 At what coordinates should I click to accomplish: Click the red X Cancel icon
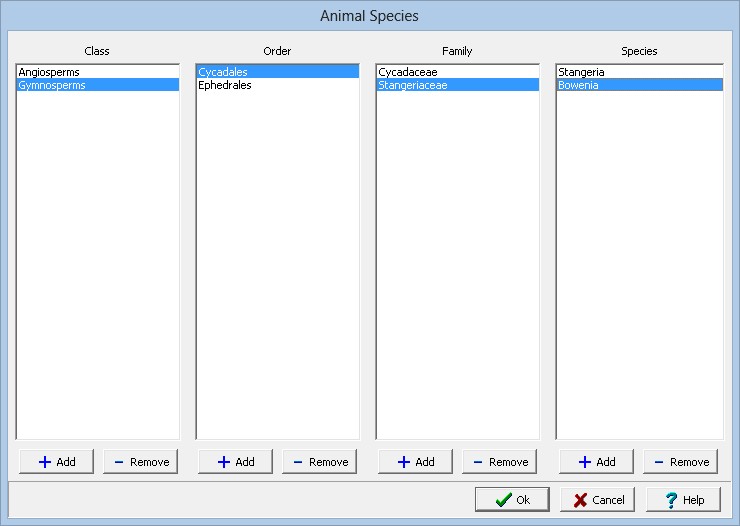pyautogui.click(x=581, y=500)
